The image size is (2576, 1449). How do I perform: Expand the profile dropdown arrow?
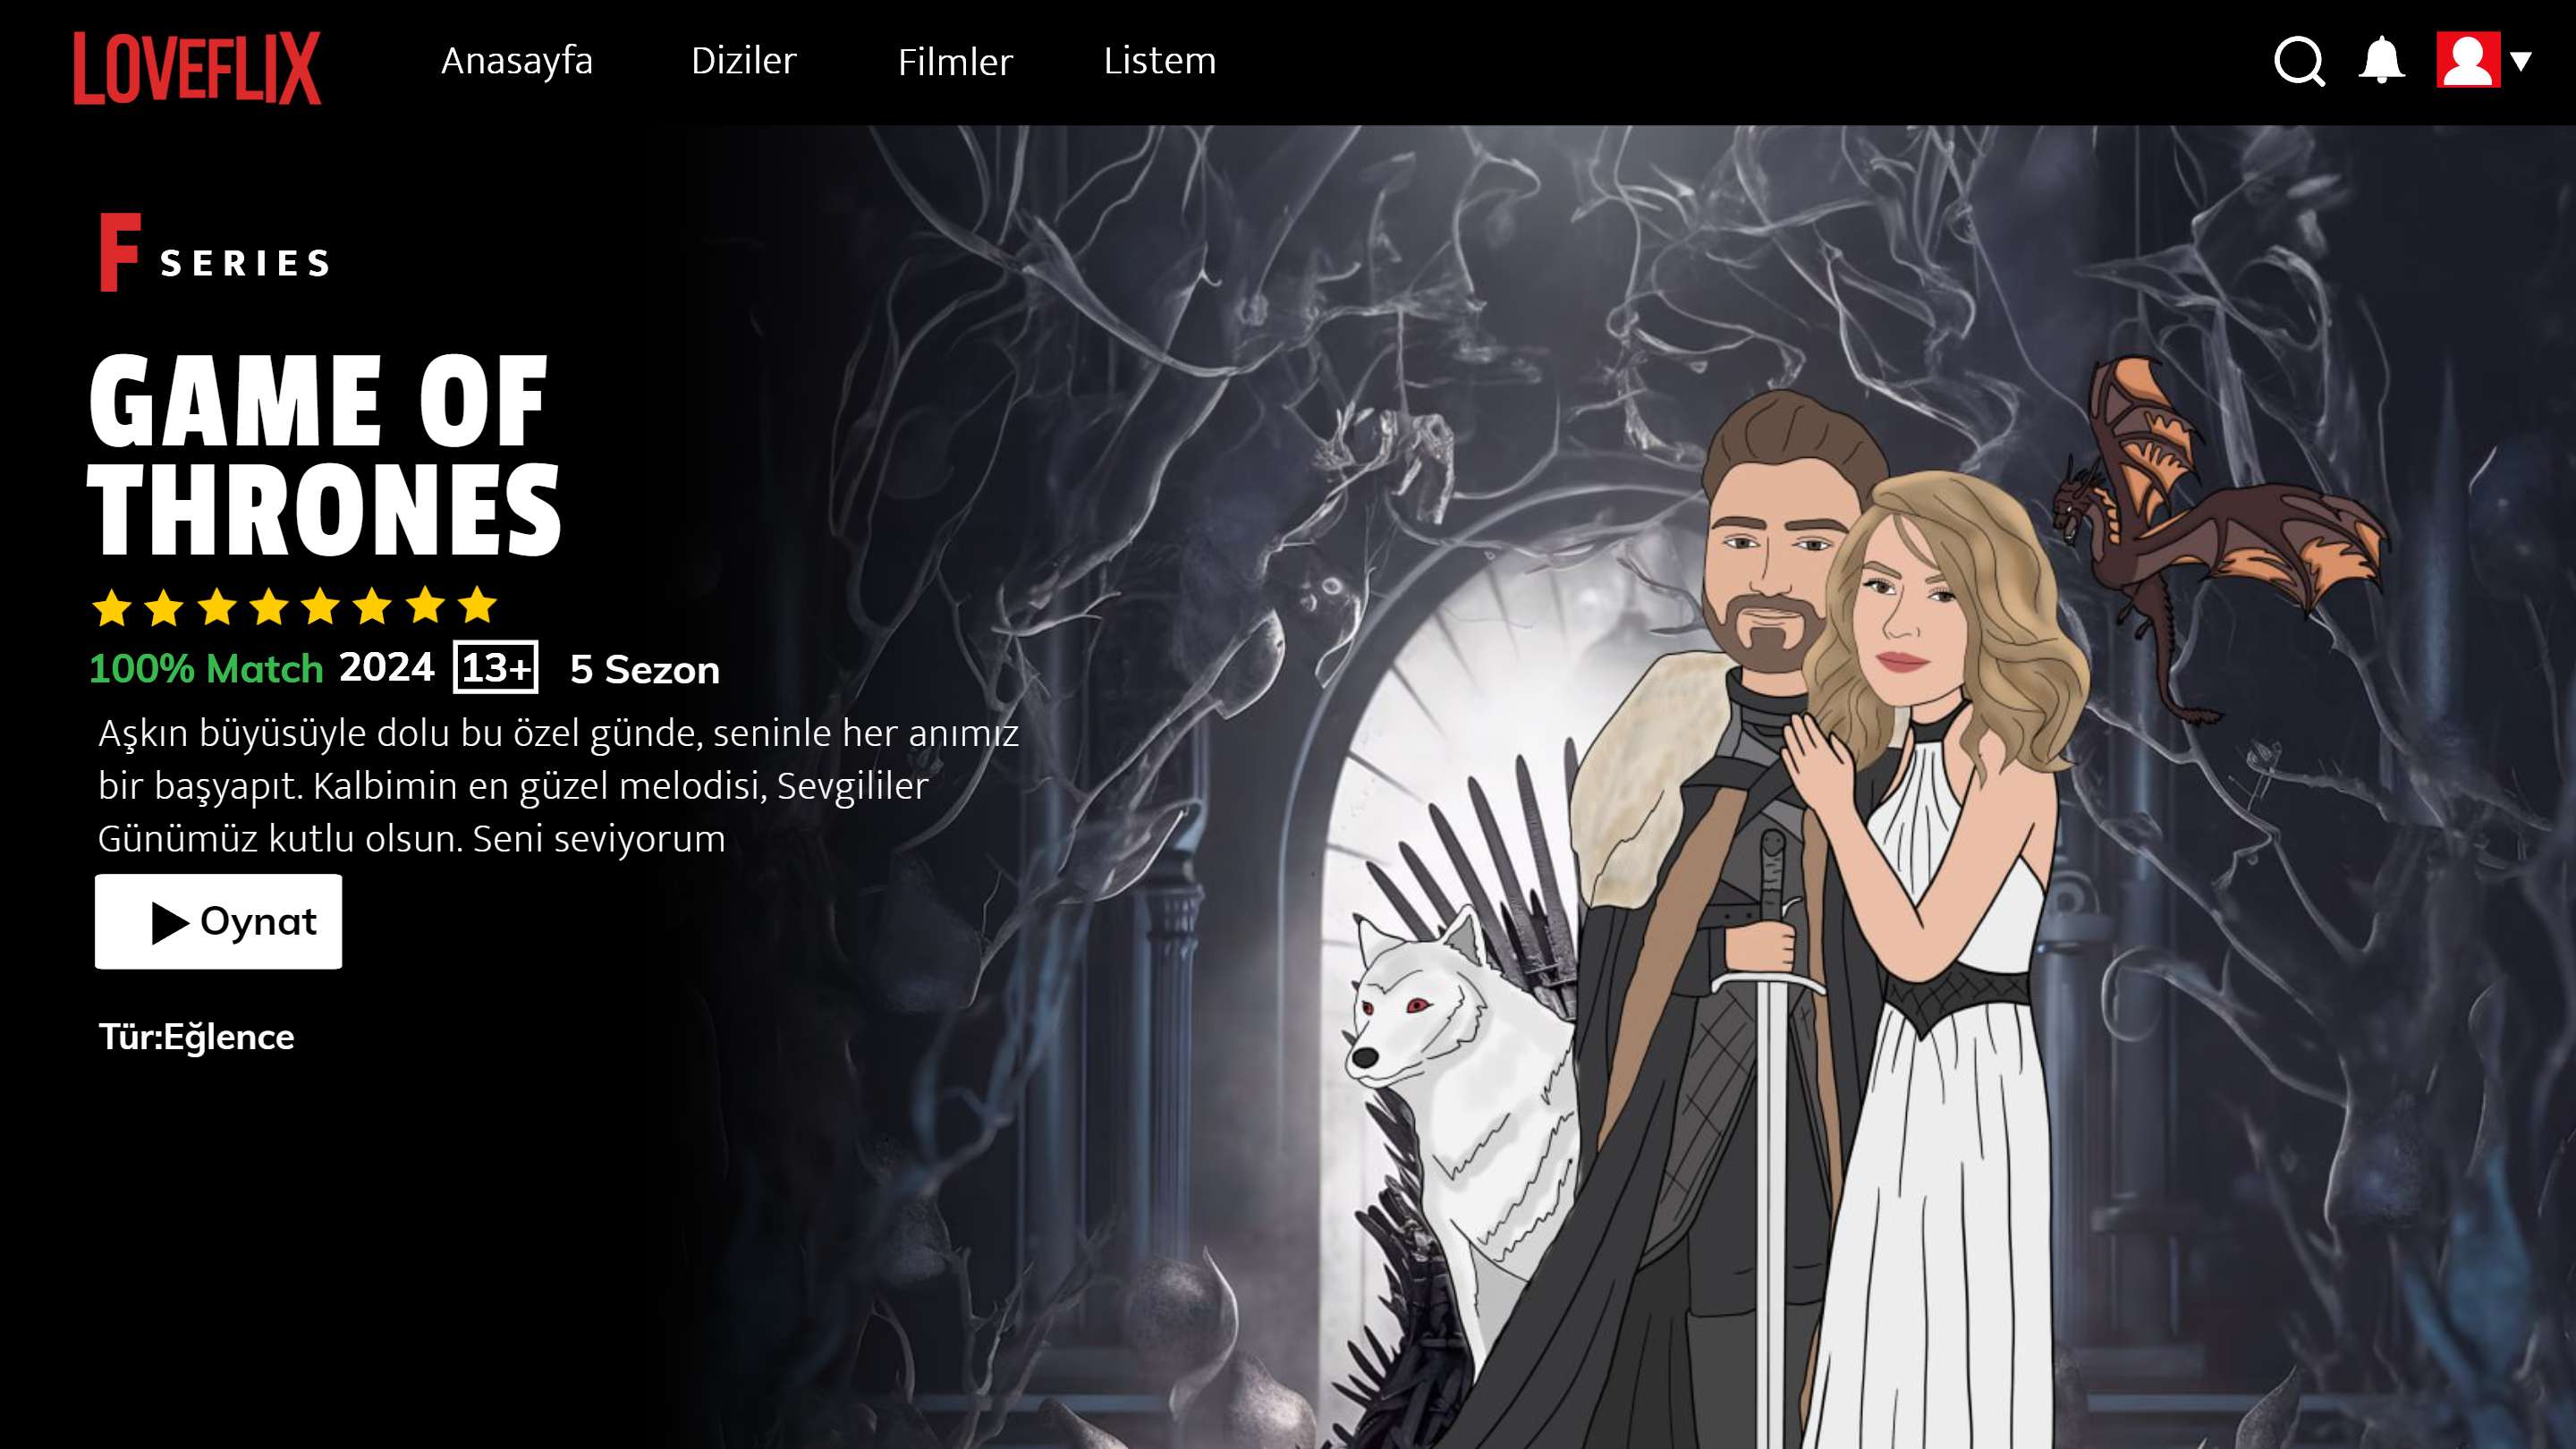2521,61
